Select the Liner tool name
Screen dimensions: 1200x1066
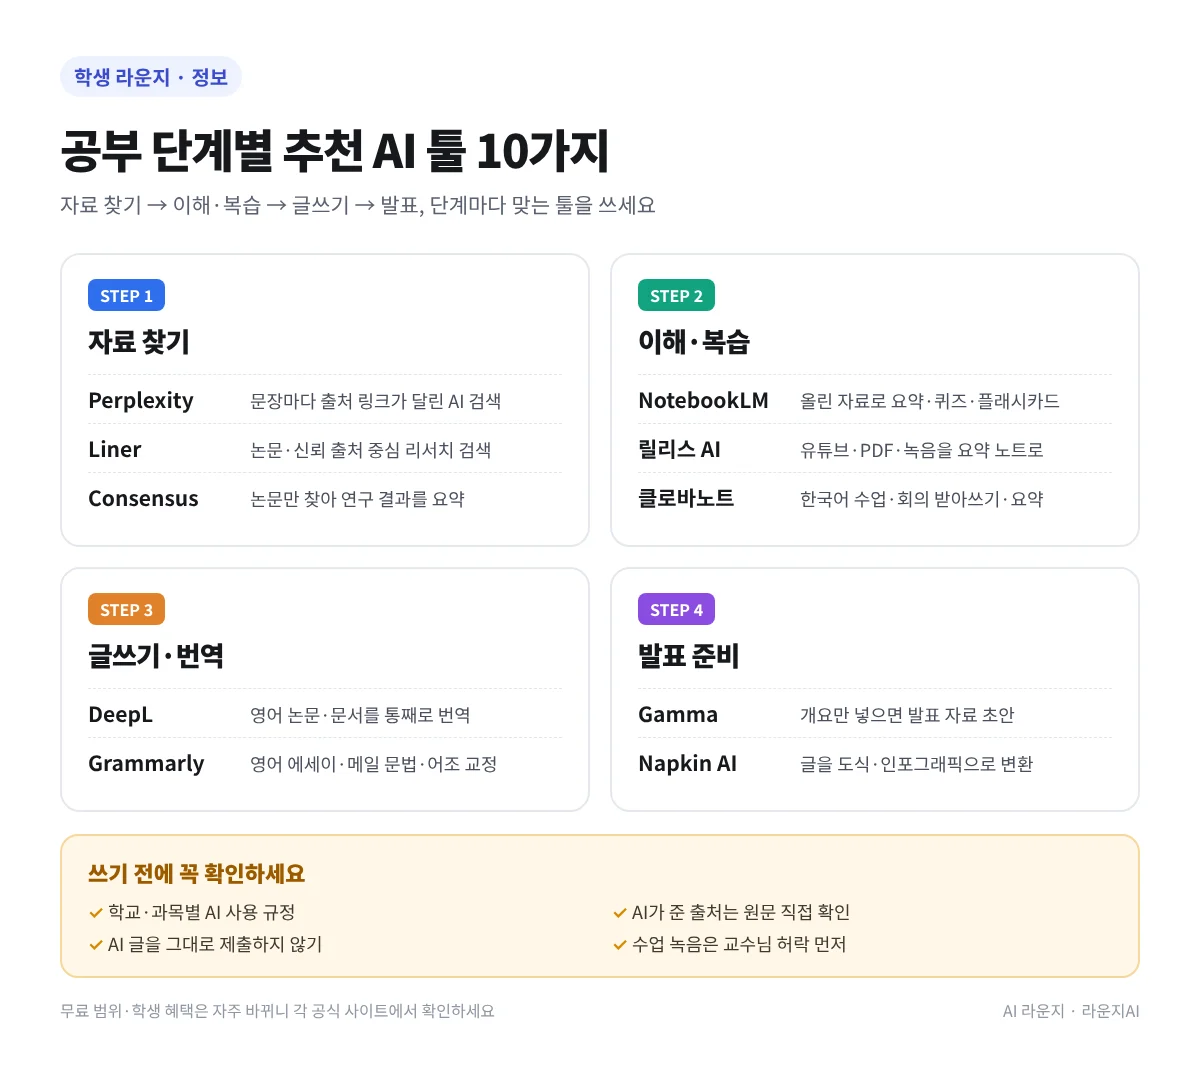[115, 449]
